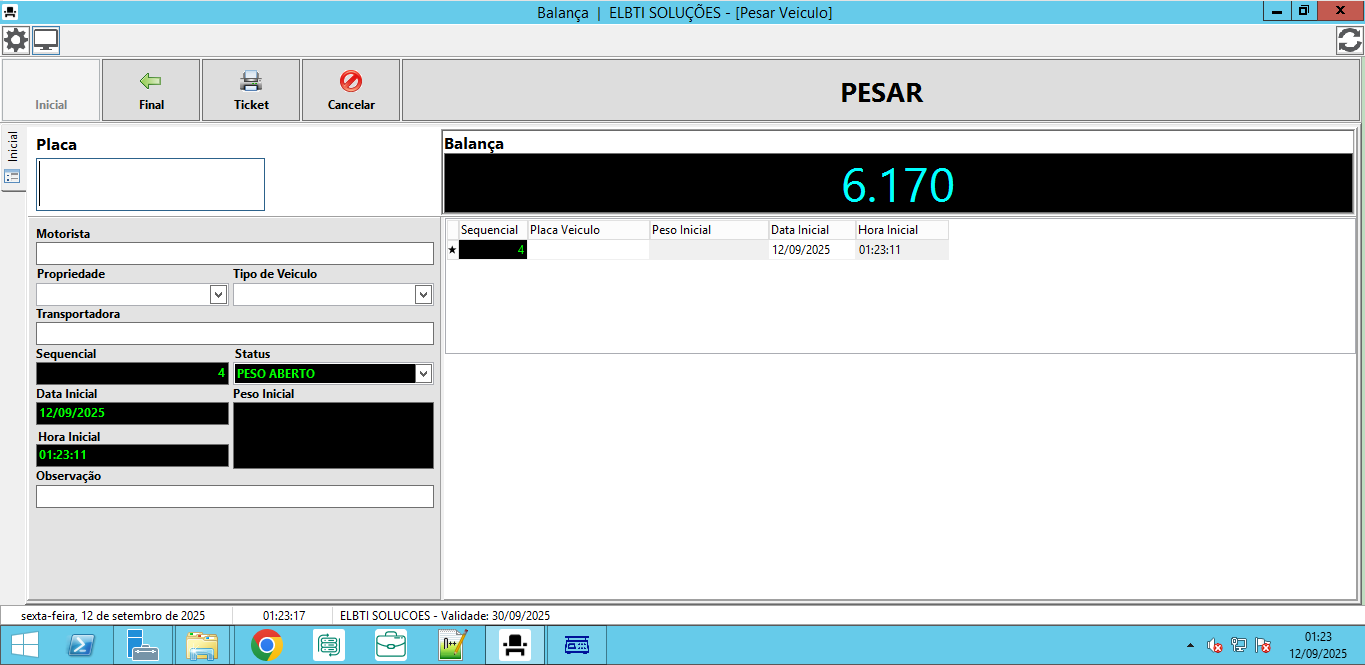The width and height of the screenshot is (1365, 665).
Task: Expand the Propriedade dropdown
Action: [218, 294]
